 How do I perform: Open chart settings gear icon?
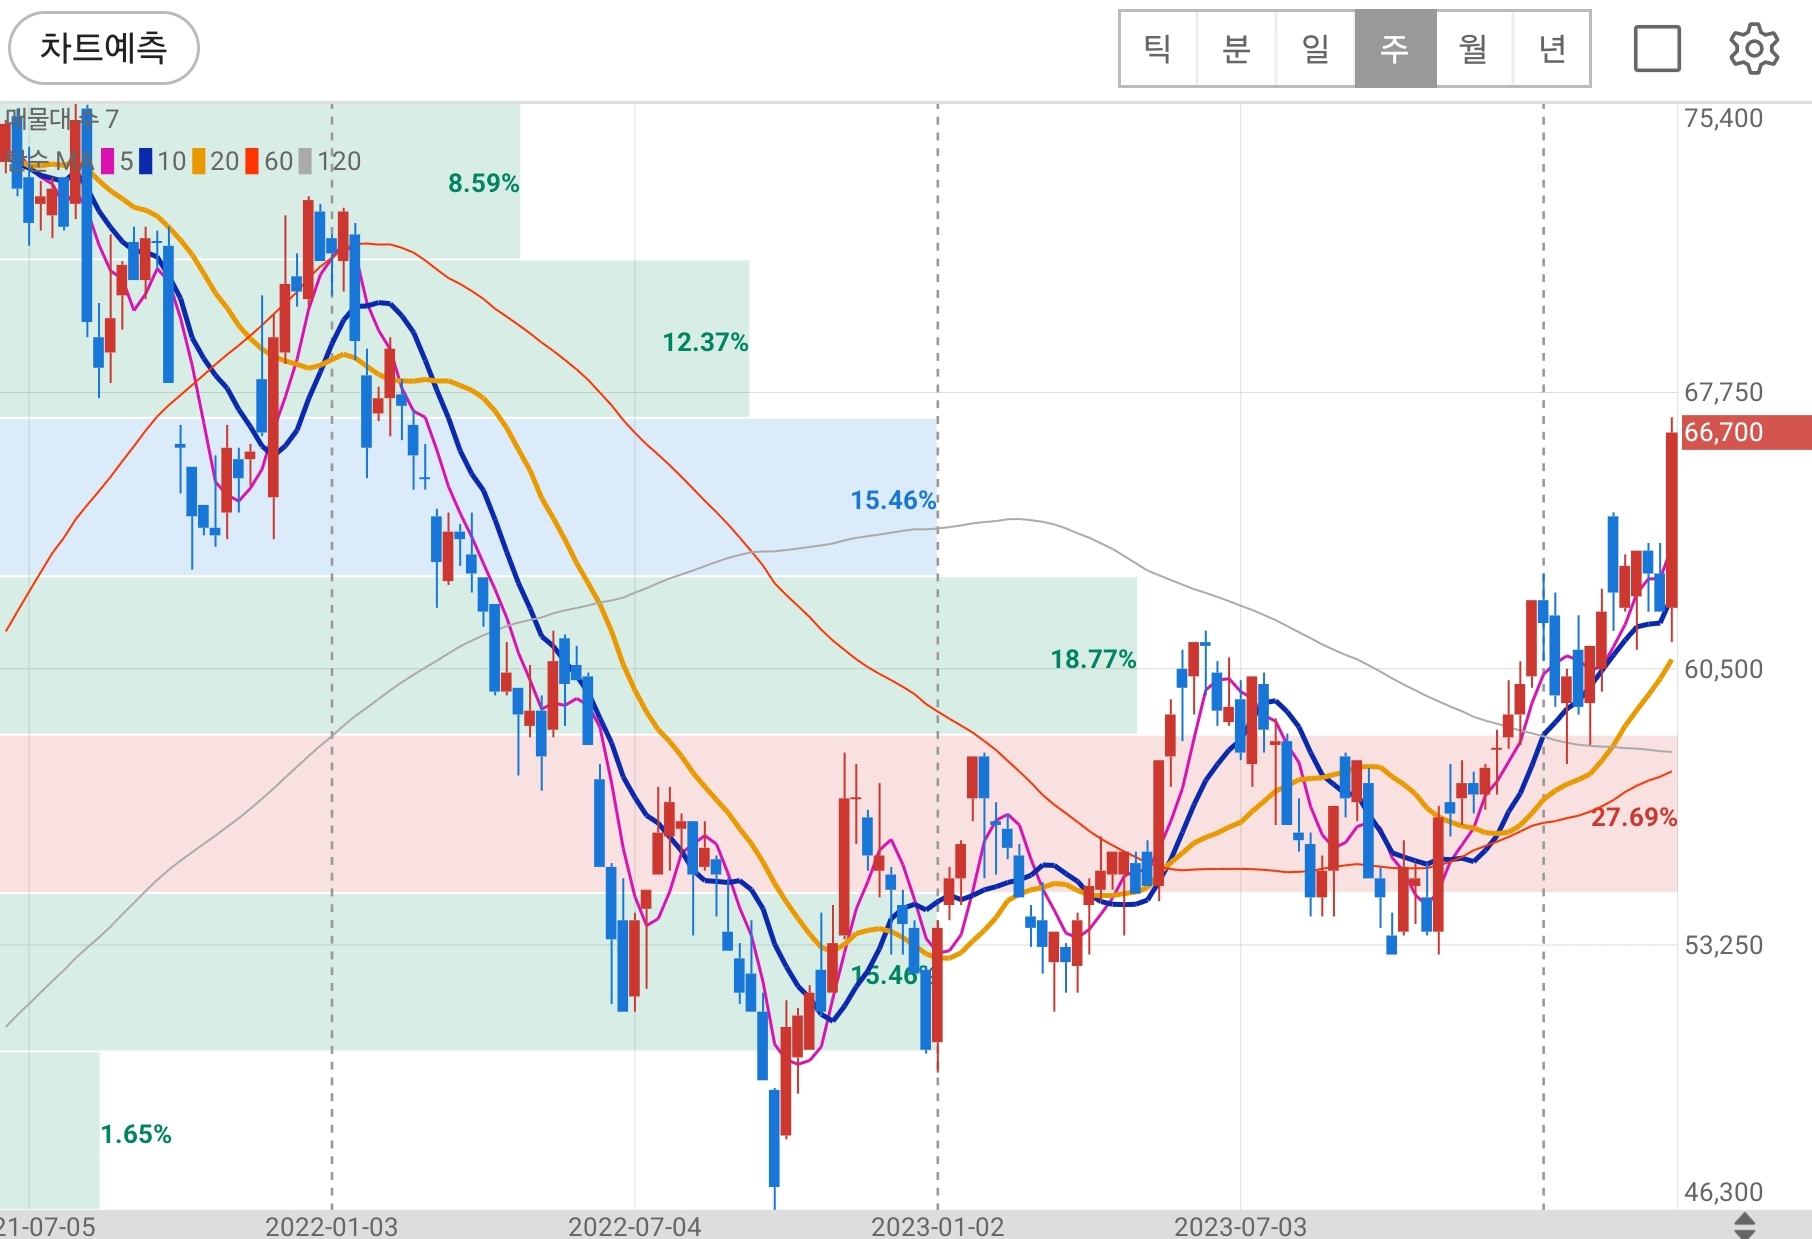coord(1754,49)
